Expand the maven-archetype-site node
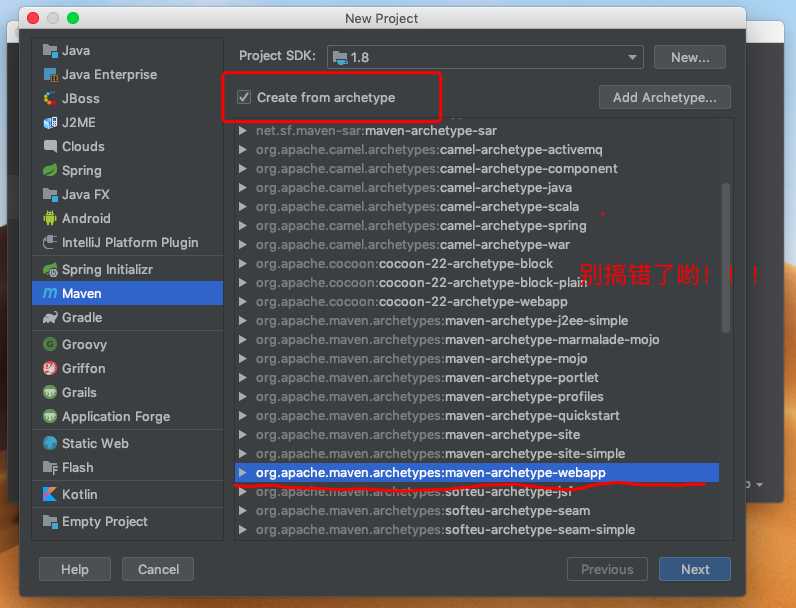 [x=243, y=434]
